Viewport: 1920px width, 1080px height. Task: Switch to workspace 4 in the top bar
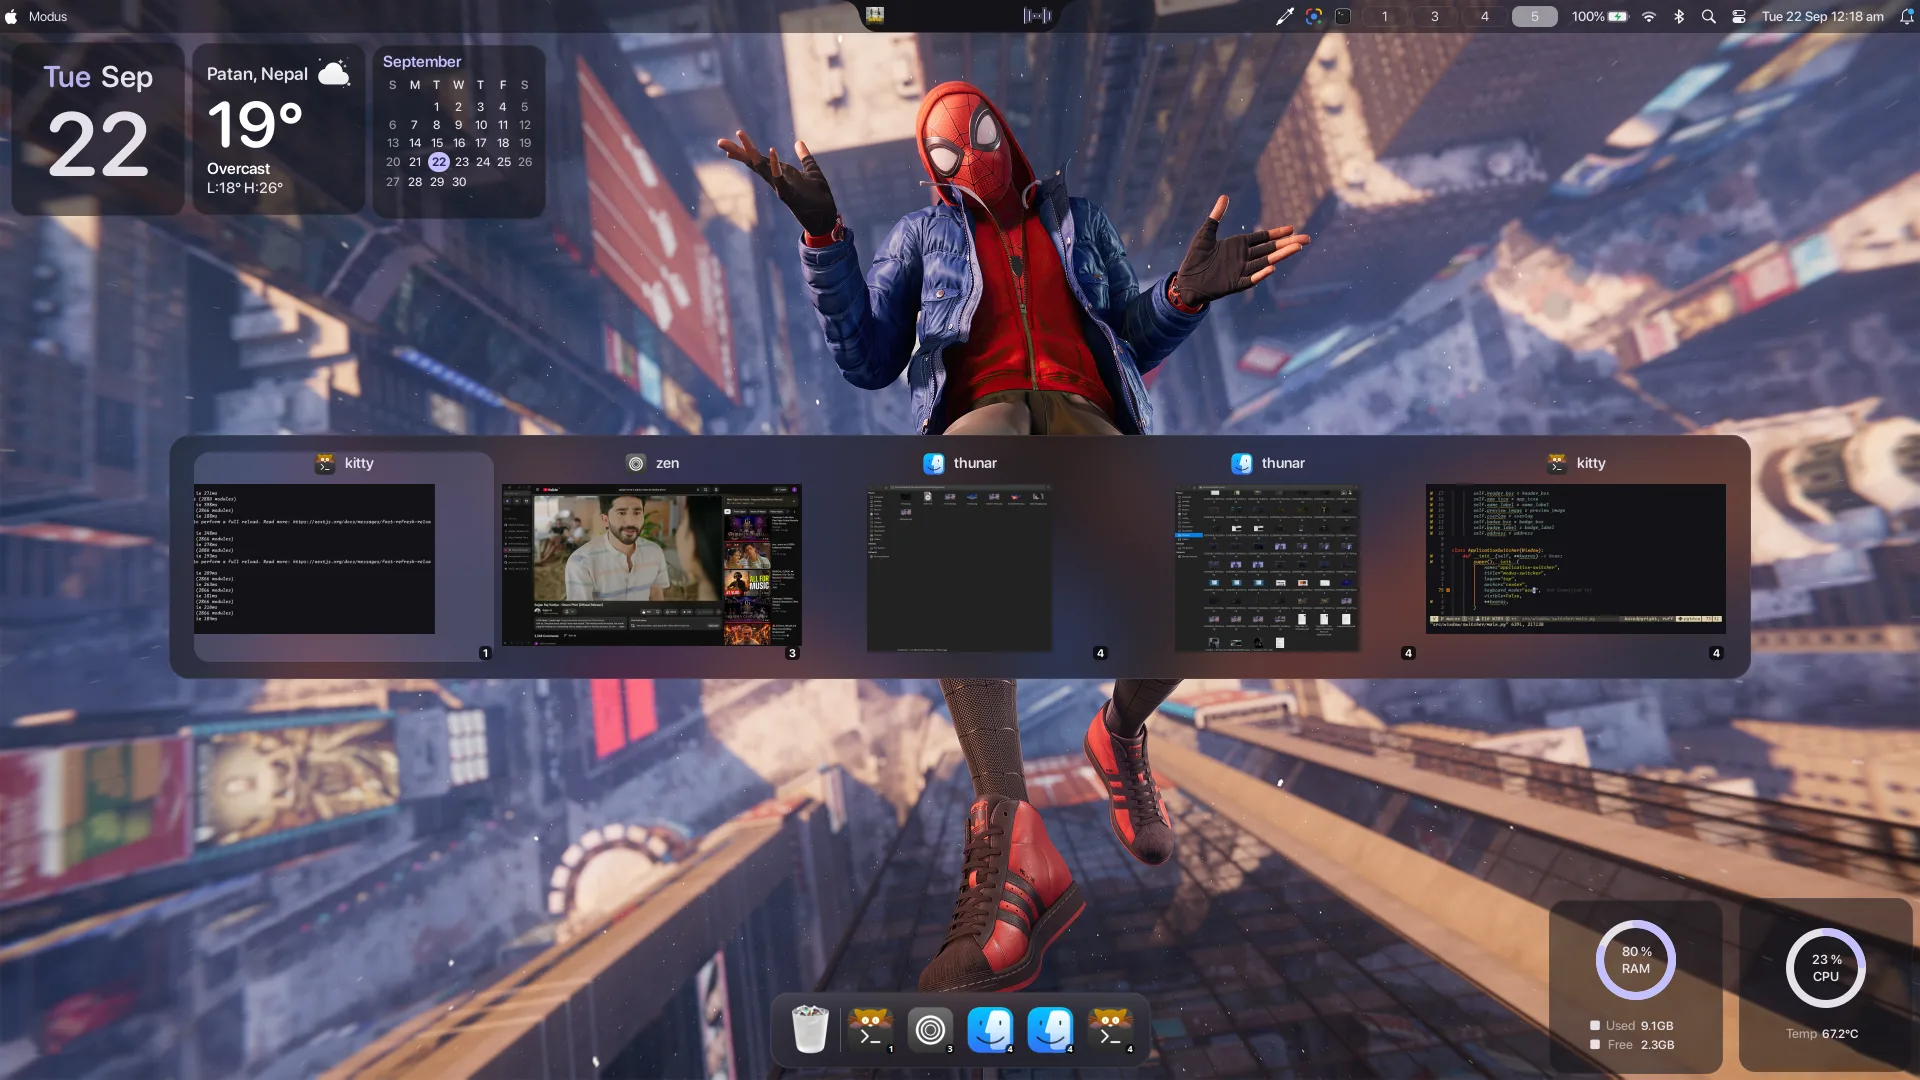coord(1485,16)
